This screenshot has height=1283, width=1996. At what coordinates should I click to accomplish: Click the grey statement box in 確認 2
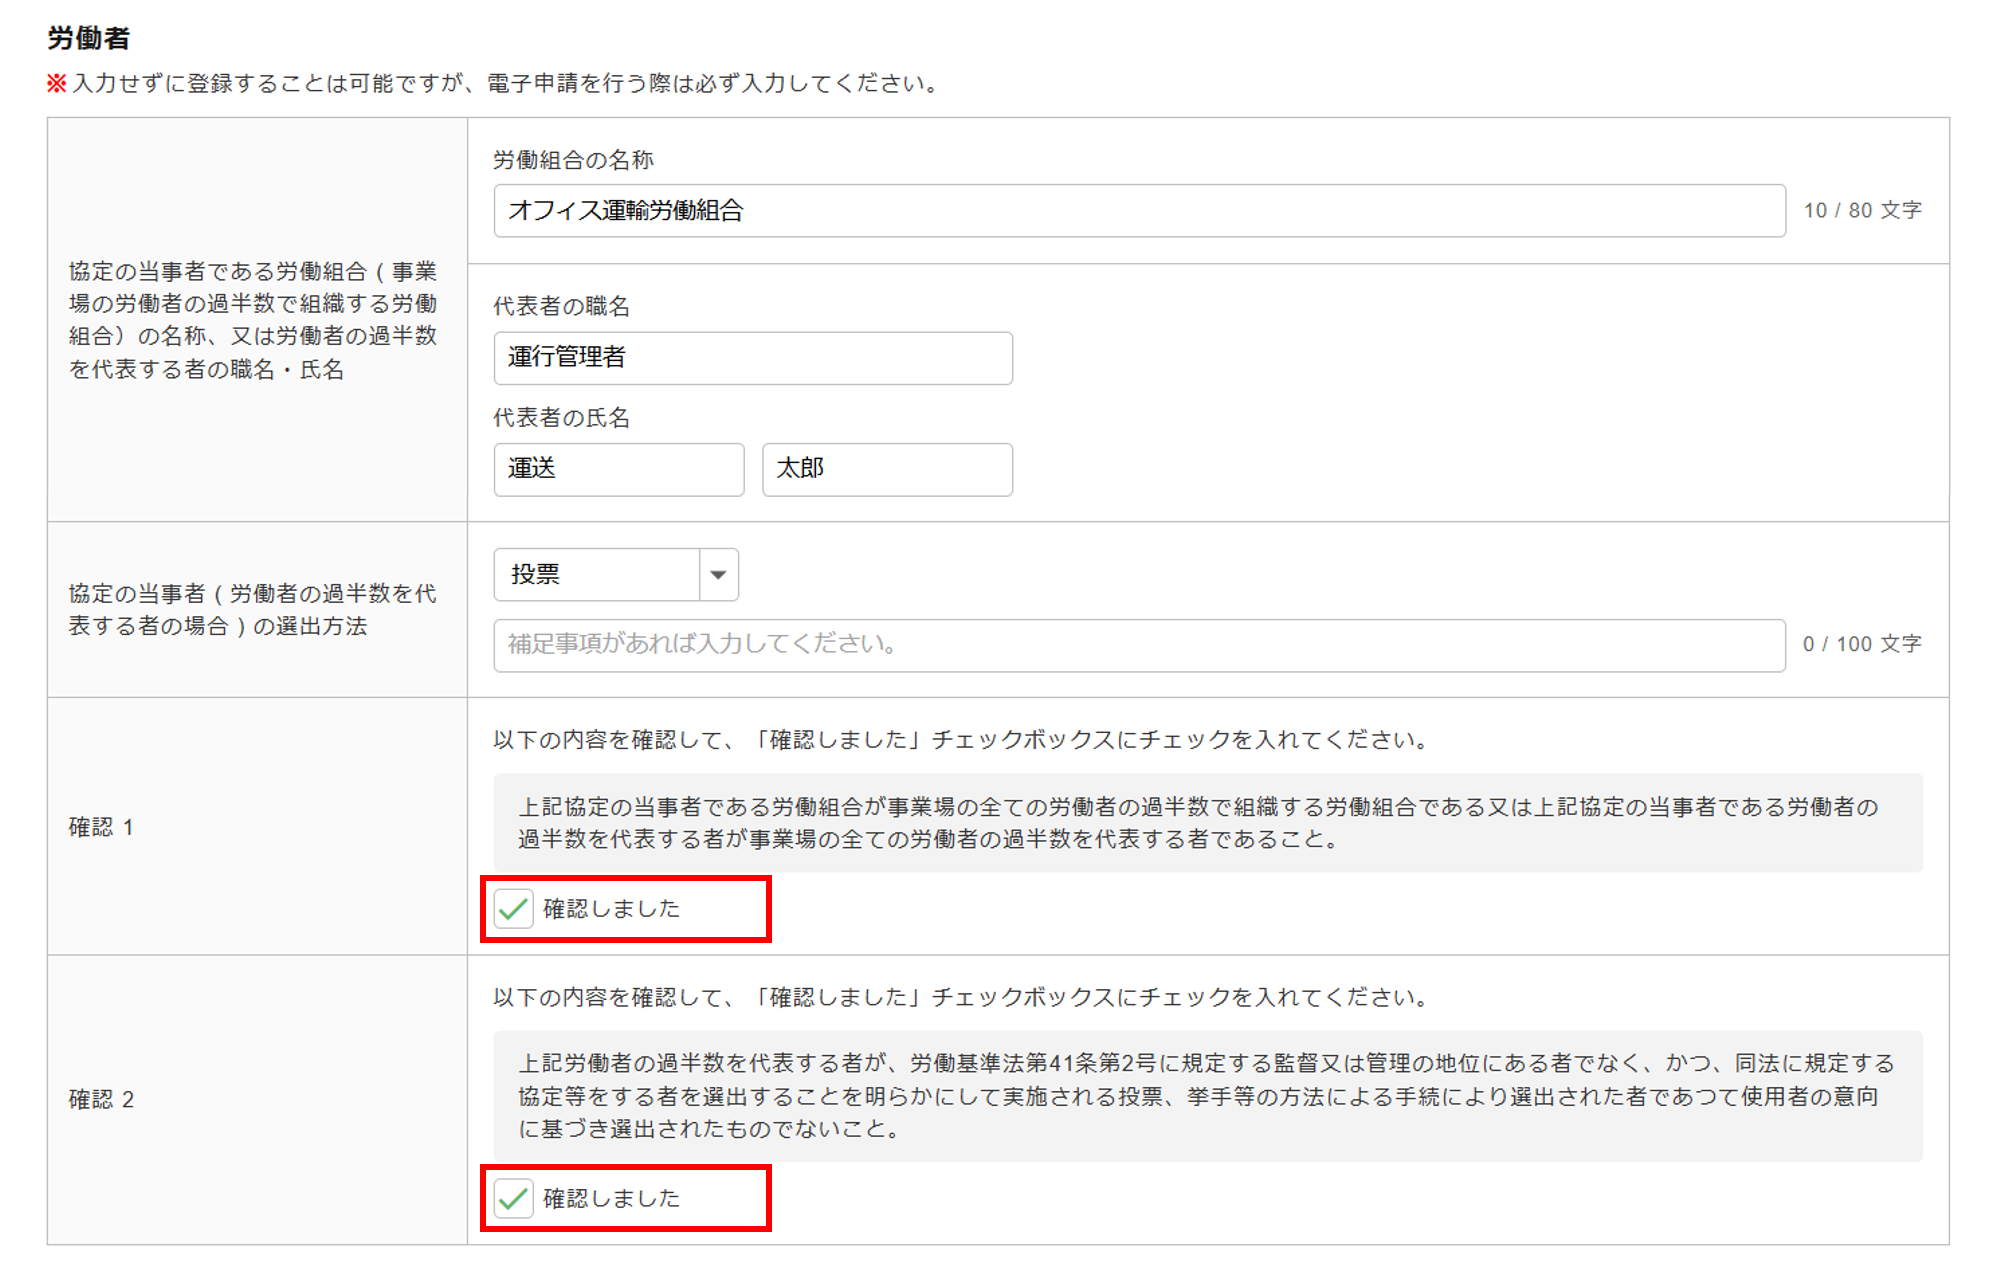1206,1096
